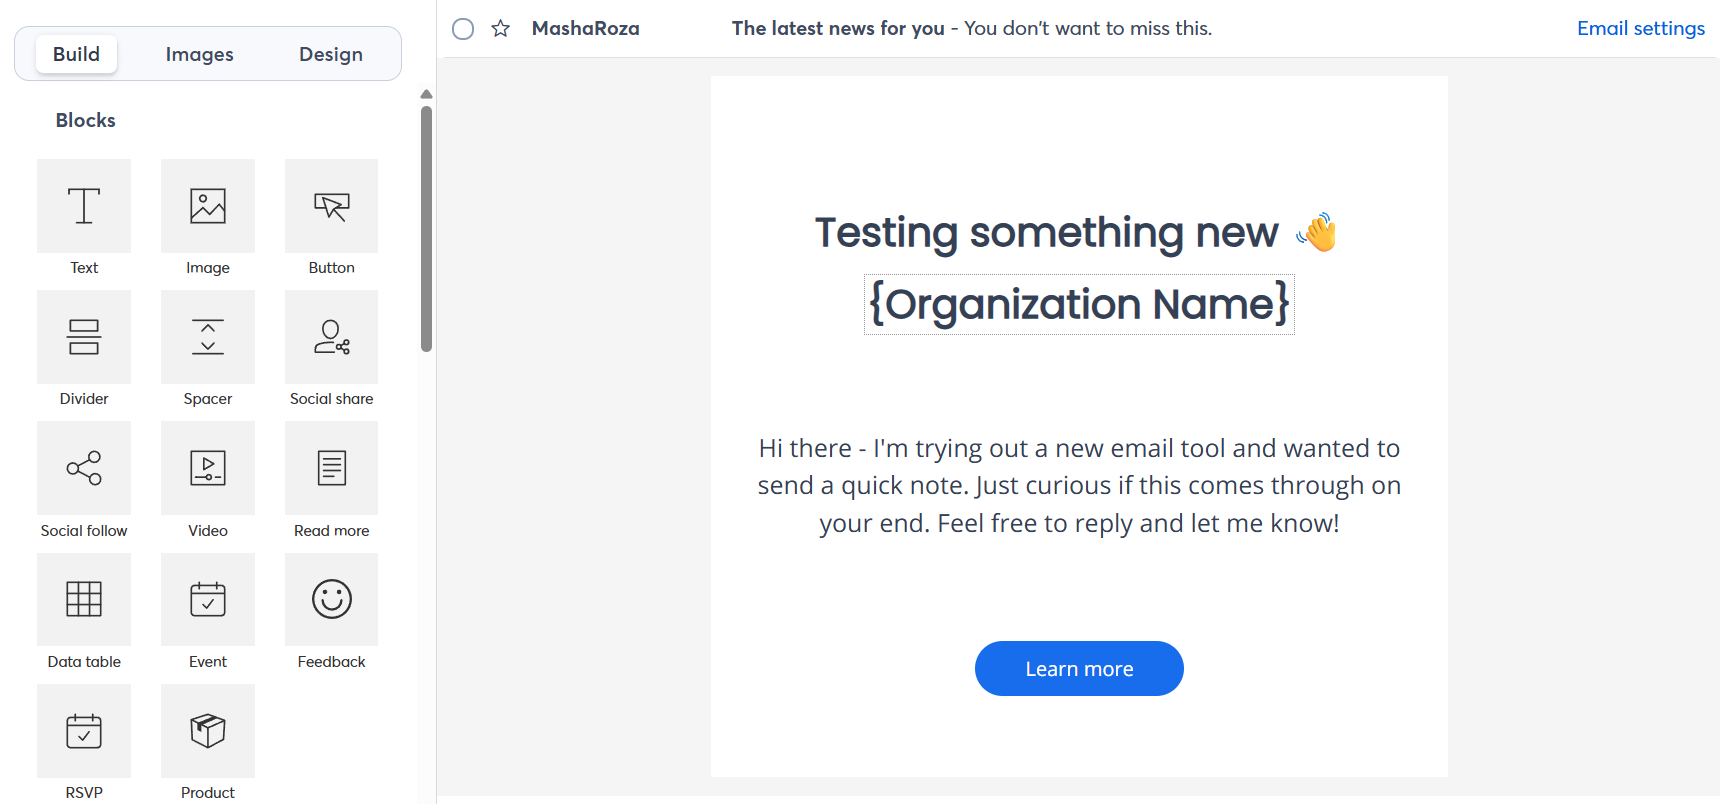Insert a Video block
1720x804 pixels.
(x=207, y=468)
